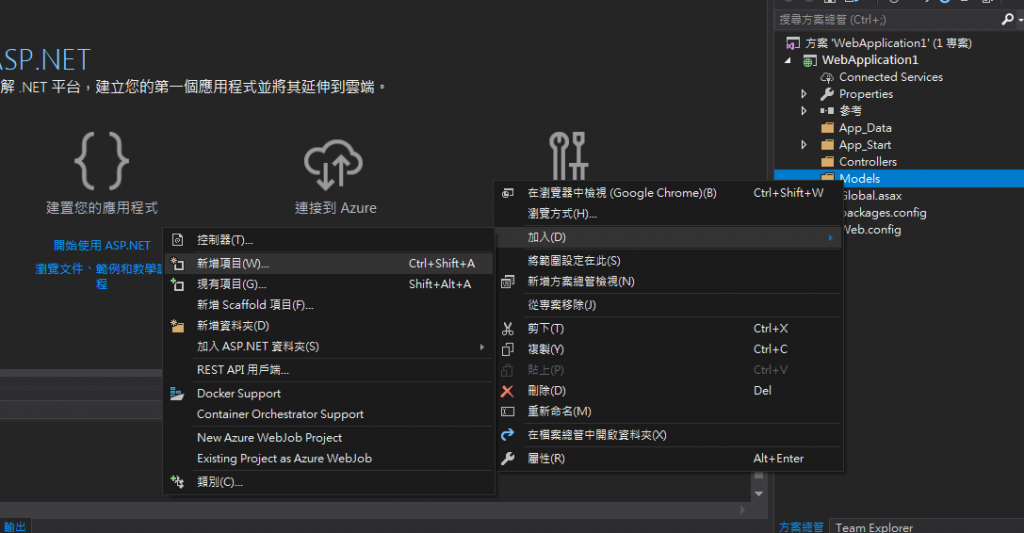The height and width of the screenshot is (533, 1024).
Task: Select Global.asax in Solution Explorer
Action: [x=872, y=195]
